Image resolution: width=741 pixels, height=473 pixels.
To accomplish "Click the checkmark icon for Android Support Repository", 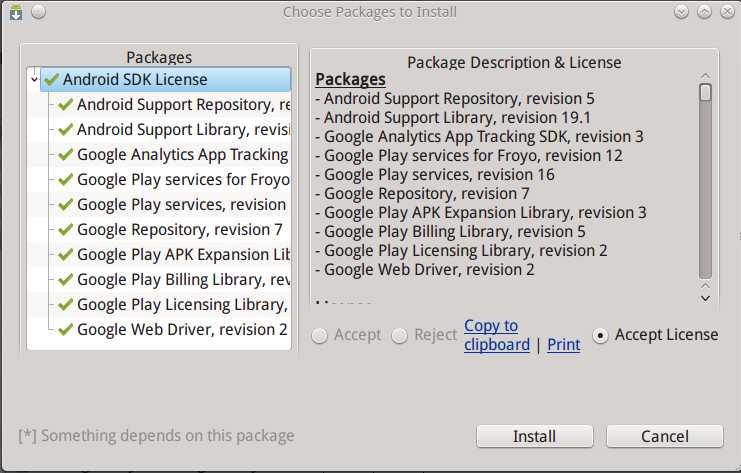I will click(x=65, y=104).
